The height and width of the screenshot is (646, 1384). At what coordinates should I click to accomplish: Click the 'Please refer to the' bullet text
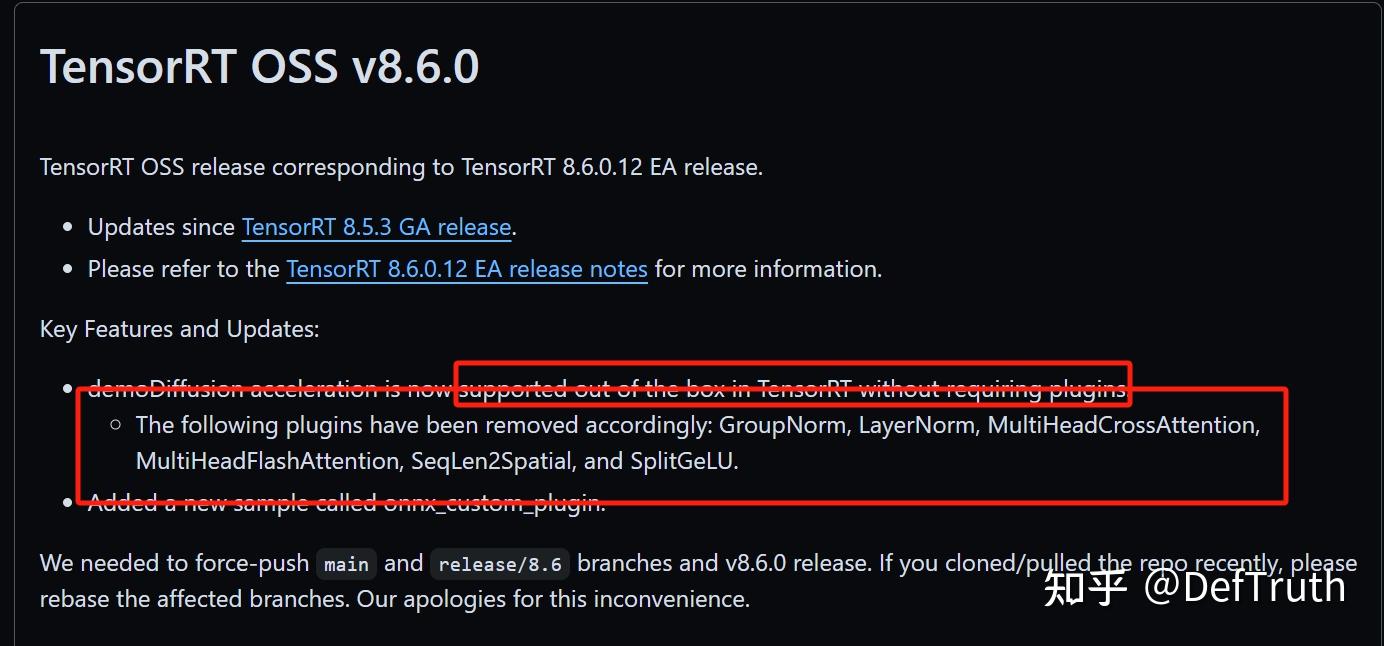(x=184, y=269)
